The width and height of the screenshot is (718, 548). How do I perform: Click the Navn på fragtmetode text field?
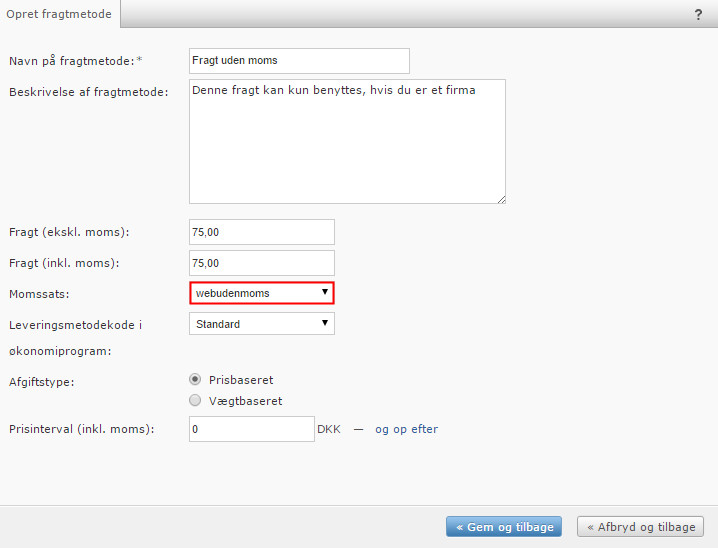299,61
